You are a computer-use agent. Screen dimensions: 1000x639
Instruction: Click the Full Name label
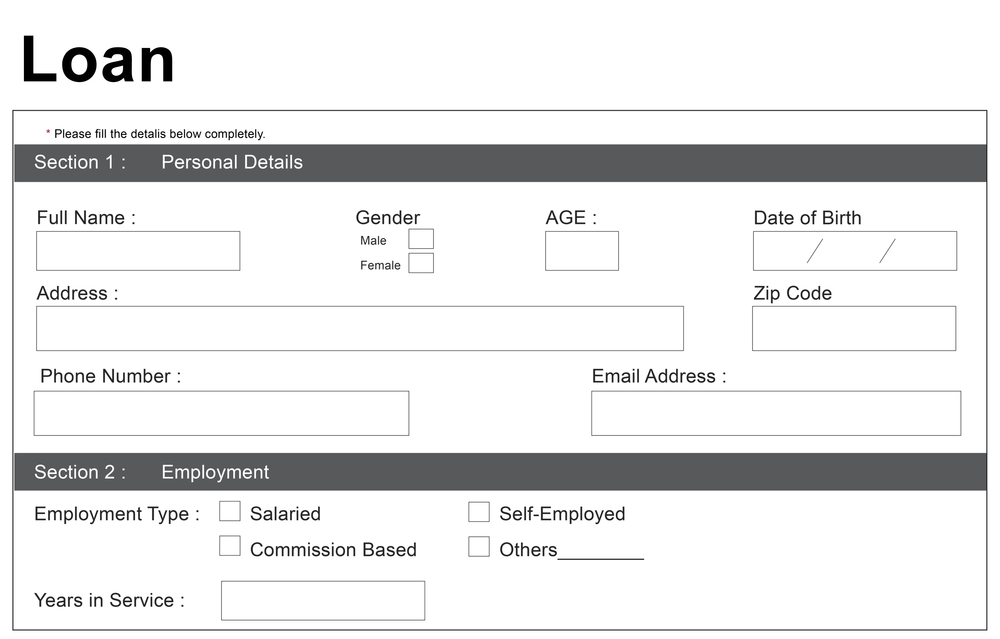pyautogui.click(x=86, y=217)
